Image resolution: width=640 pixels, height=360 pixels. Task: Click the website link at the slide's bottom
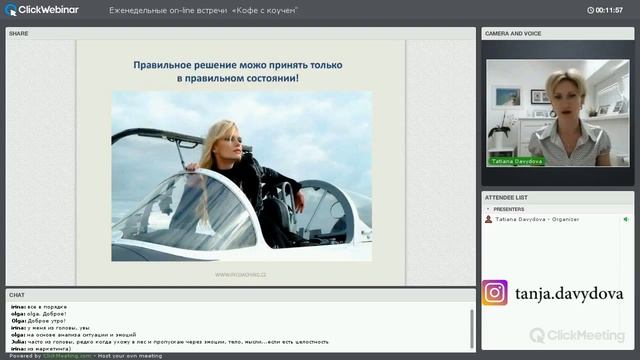pyautogui.click(x=240, y=275)
